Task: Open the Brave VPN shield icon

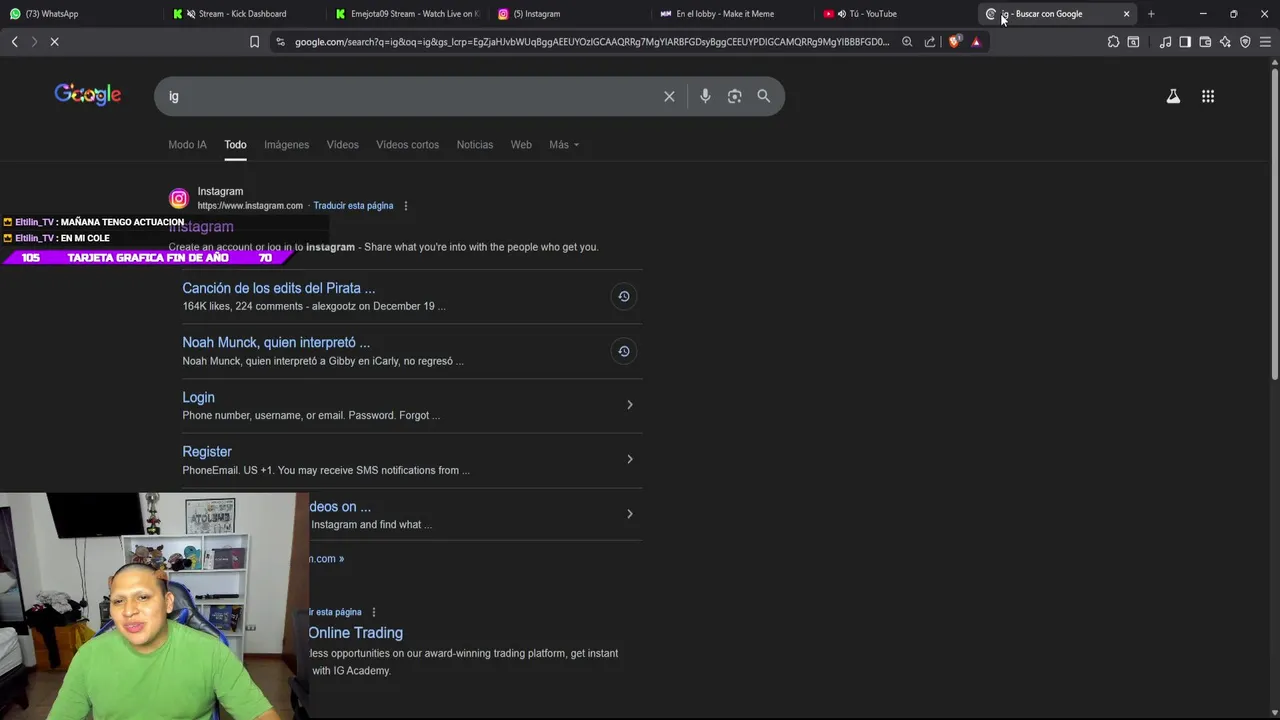Action: click(x=1245, y=42)
